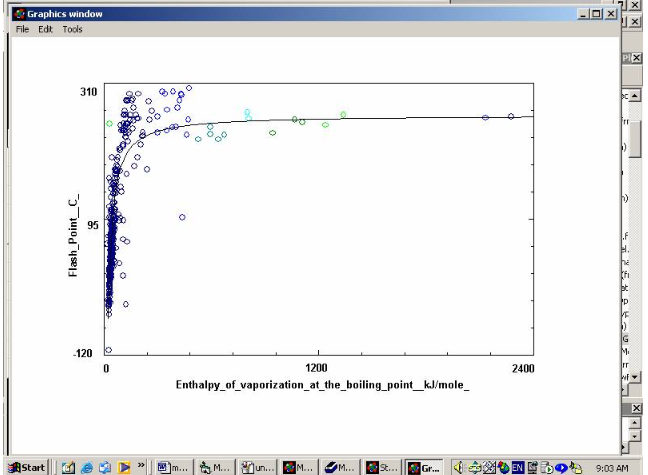
Task: Switch to the 'Gr...' taskbar button
Action: [x=425, y=467]
